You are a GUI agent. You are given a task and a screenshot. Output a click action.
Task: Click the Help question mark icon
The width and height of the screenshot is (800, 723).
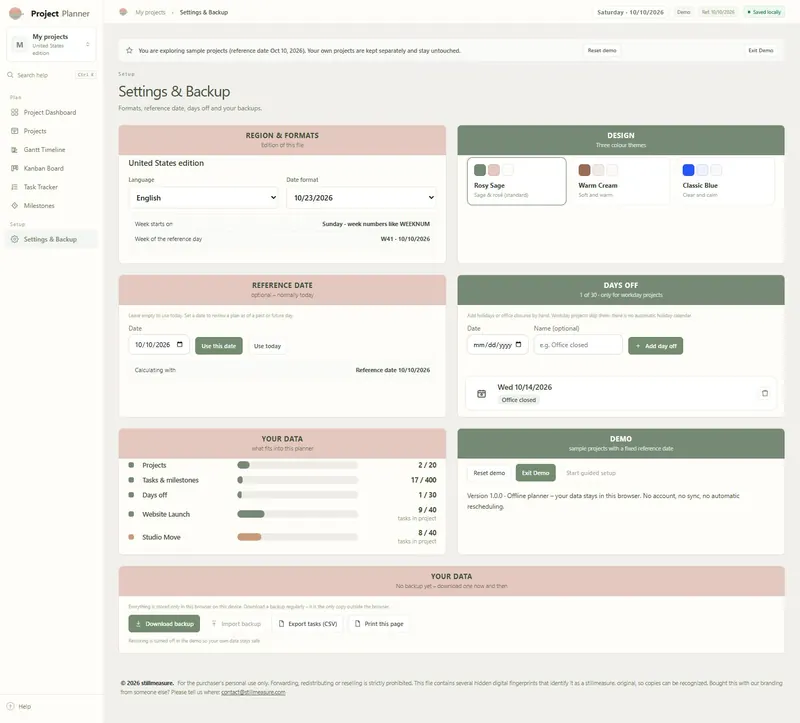(x=10, y=706)
